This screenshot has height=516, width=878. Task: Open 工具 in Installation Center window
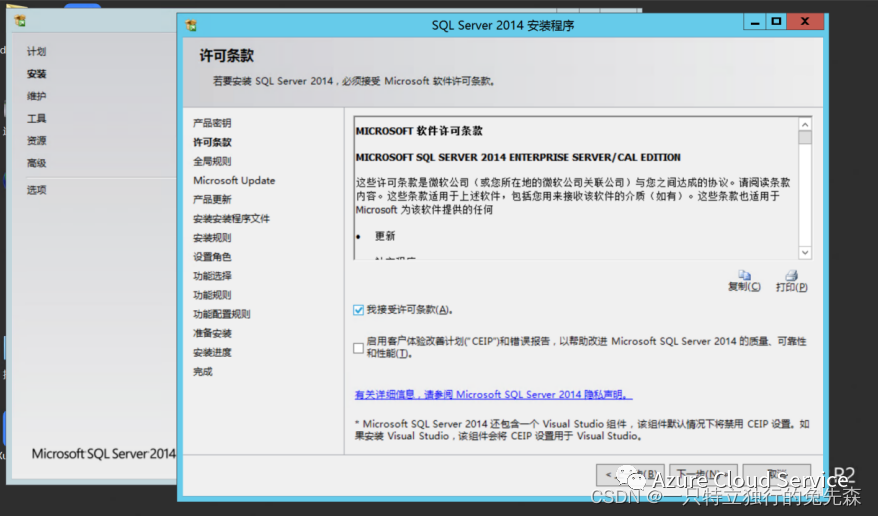click(x=36, y=119)
